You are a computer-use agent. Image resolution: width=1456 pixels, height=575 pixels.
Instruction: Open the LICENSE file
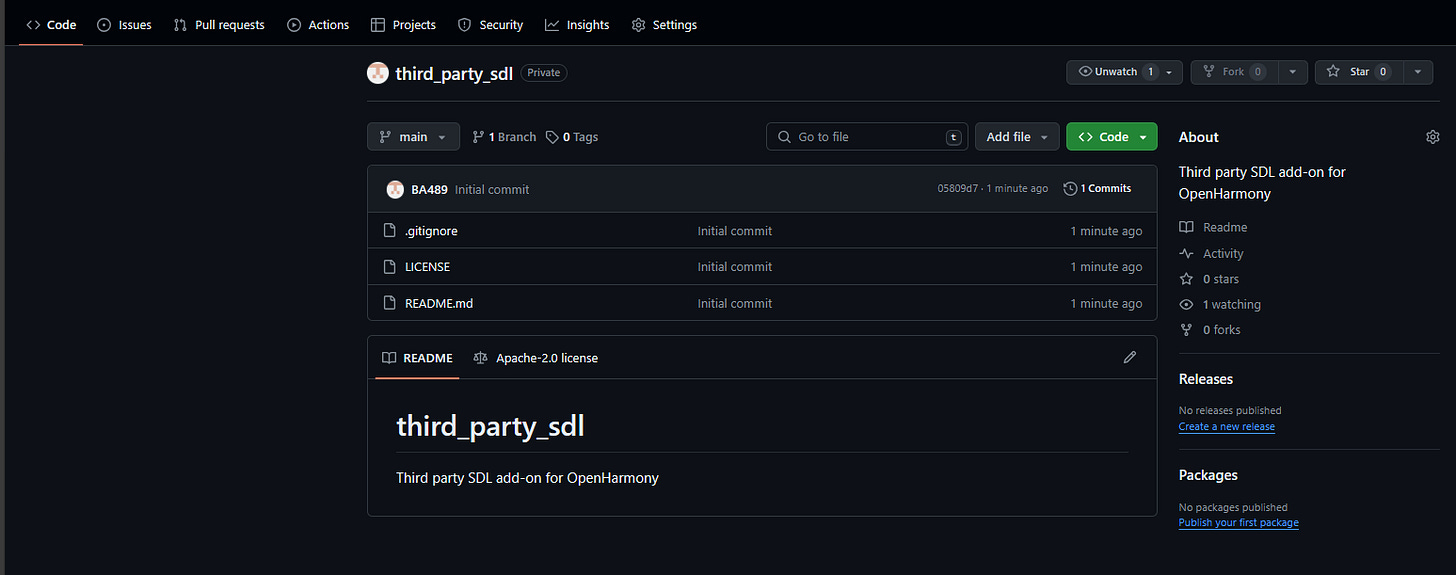tap(427, 267)
